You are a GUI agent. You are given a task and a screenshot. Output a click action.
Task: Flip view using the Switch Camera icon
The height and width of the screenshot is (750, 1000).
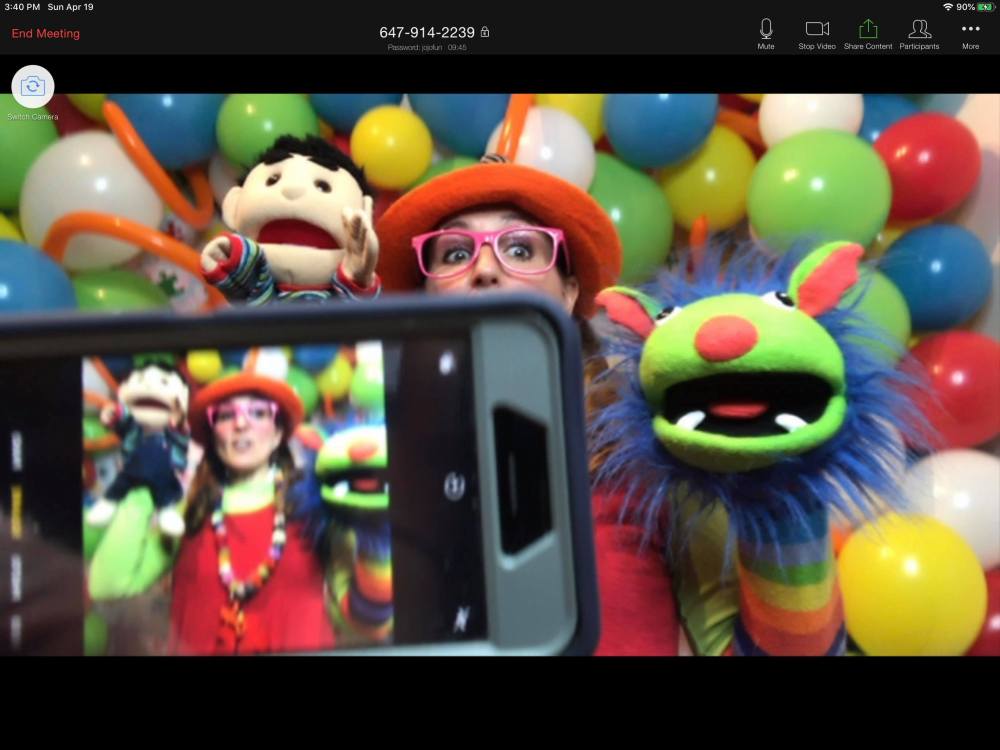[33, 86]
